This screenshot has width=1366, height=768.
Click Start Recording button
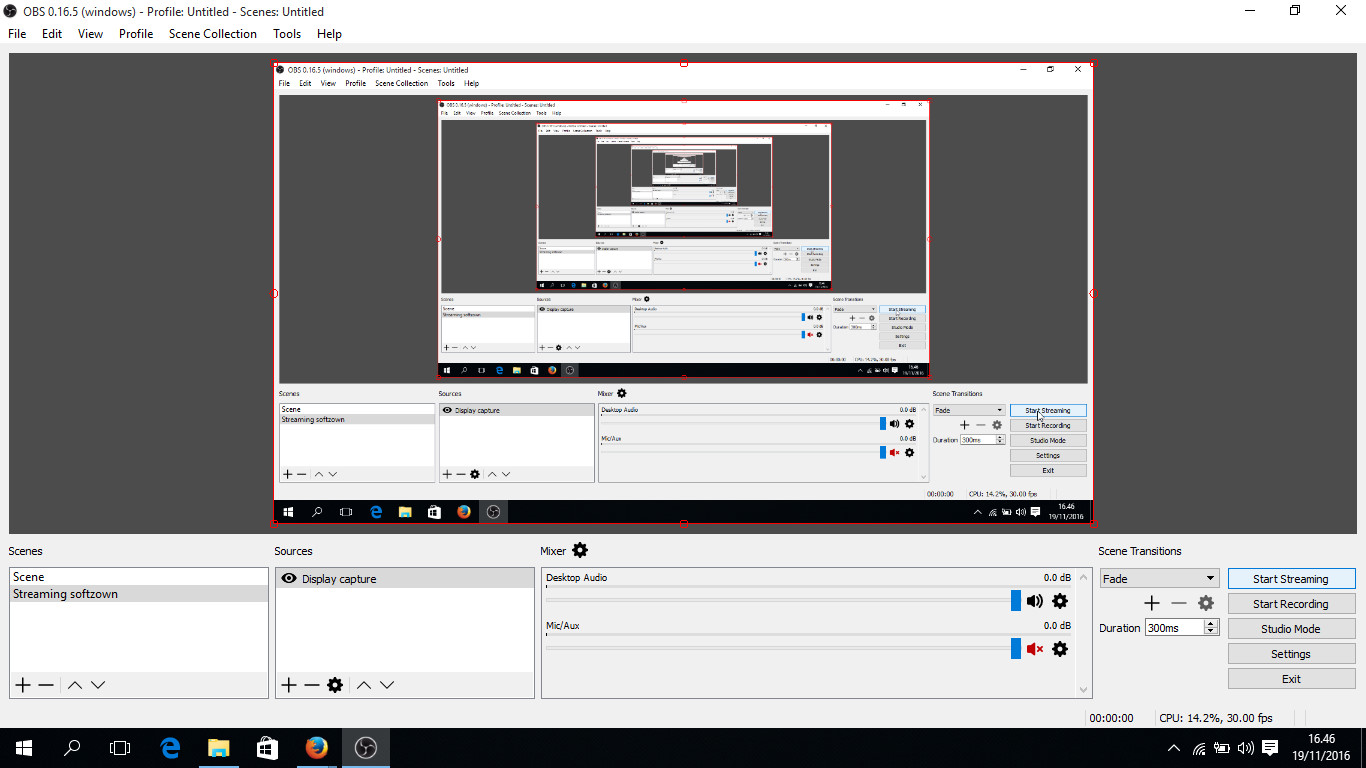[1291, 603]
